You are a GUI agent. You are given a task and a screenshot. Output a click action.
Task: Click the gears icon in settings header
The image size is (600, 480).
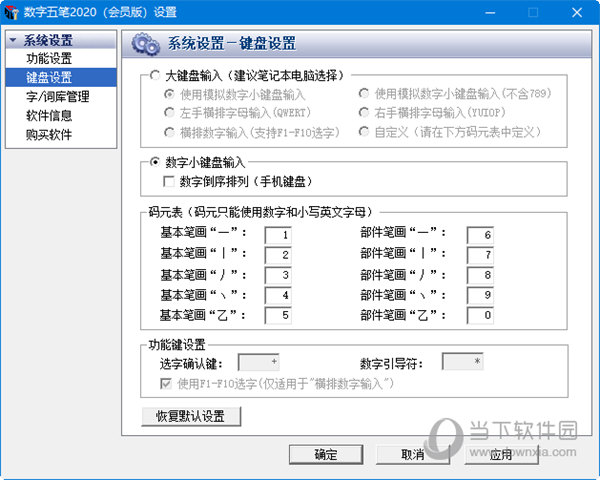(146, 44)
